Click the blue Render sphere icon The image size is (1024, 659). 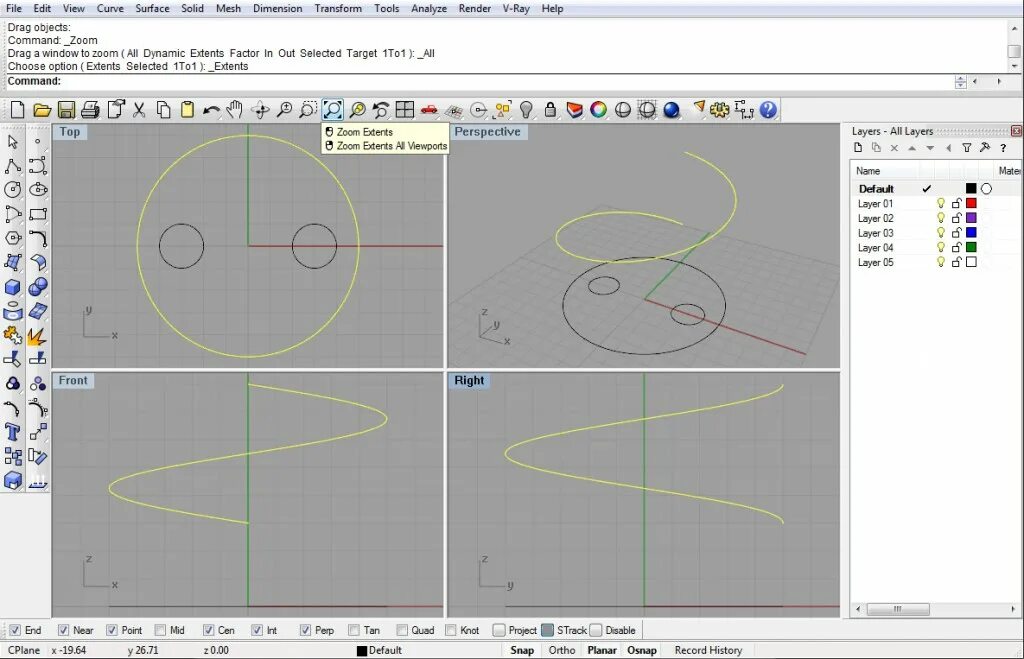(x=671, y=110)
